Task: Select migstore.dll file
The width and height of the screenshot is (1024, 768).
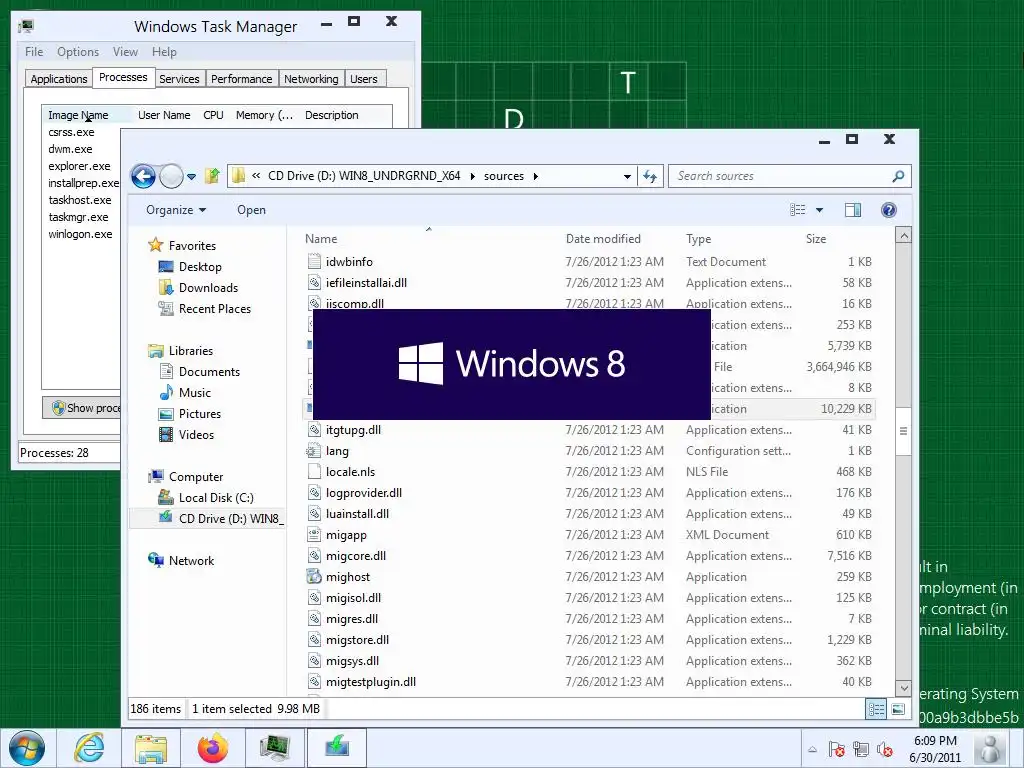Action: (x=357, y=640)
